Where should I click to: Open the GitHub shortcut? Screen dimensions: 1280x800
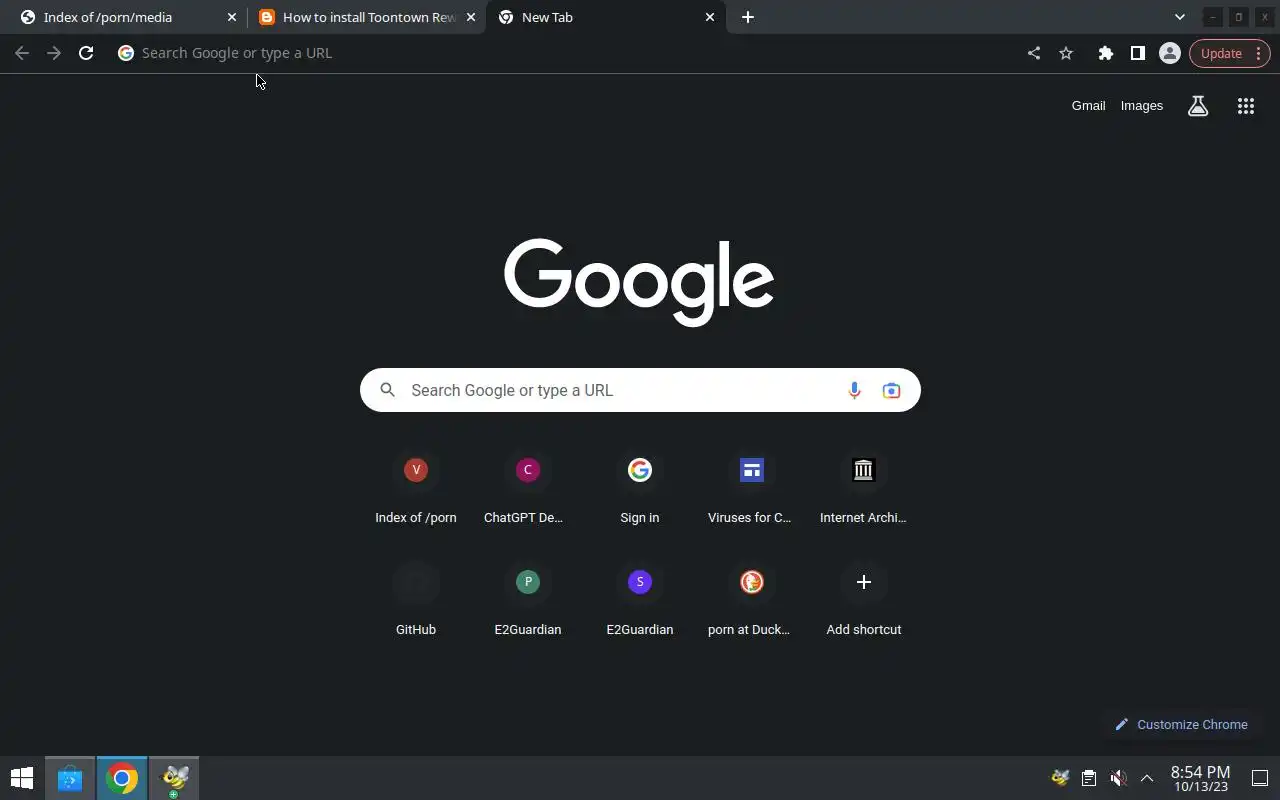[x=416, y=600]
